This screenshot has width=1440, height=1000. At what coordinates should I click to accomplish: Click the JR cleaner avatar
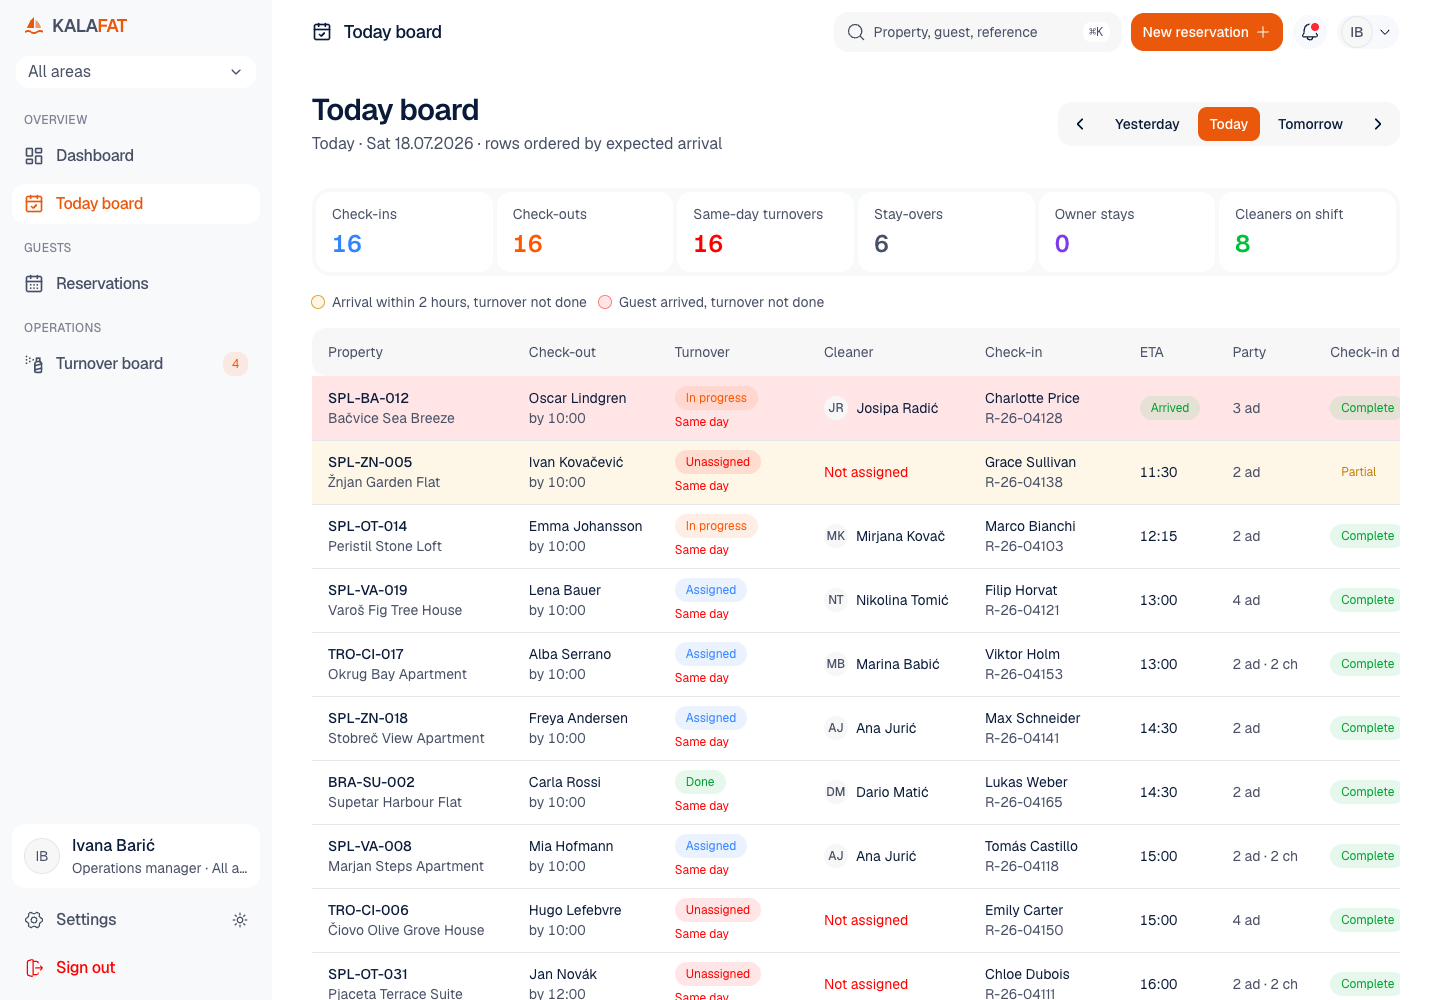pos(836,408)
